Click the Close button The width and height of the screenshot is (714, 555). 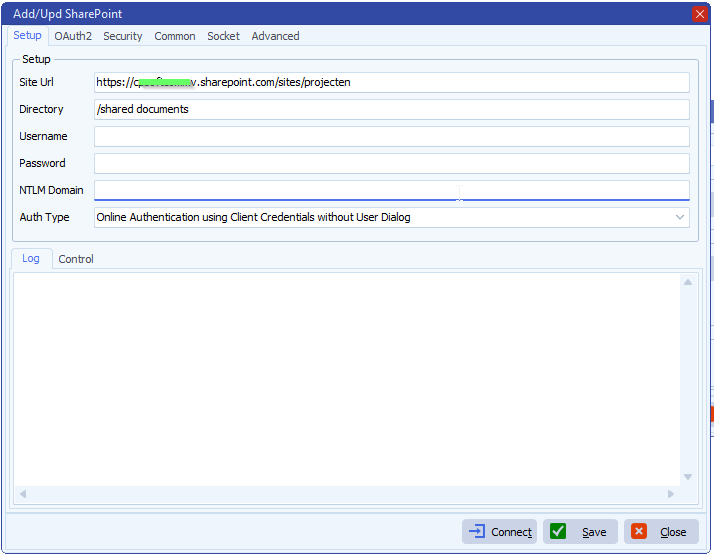click(x=661, y=531)
